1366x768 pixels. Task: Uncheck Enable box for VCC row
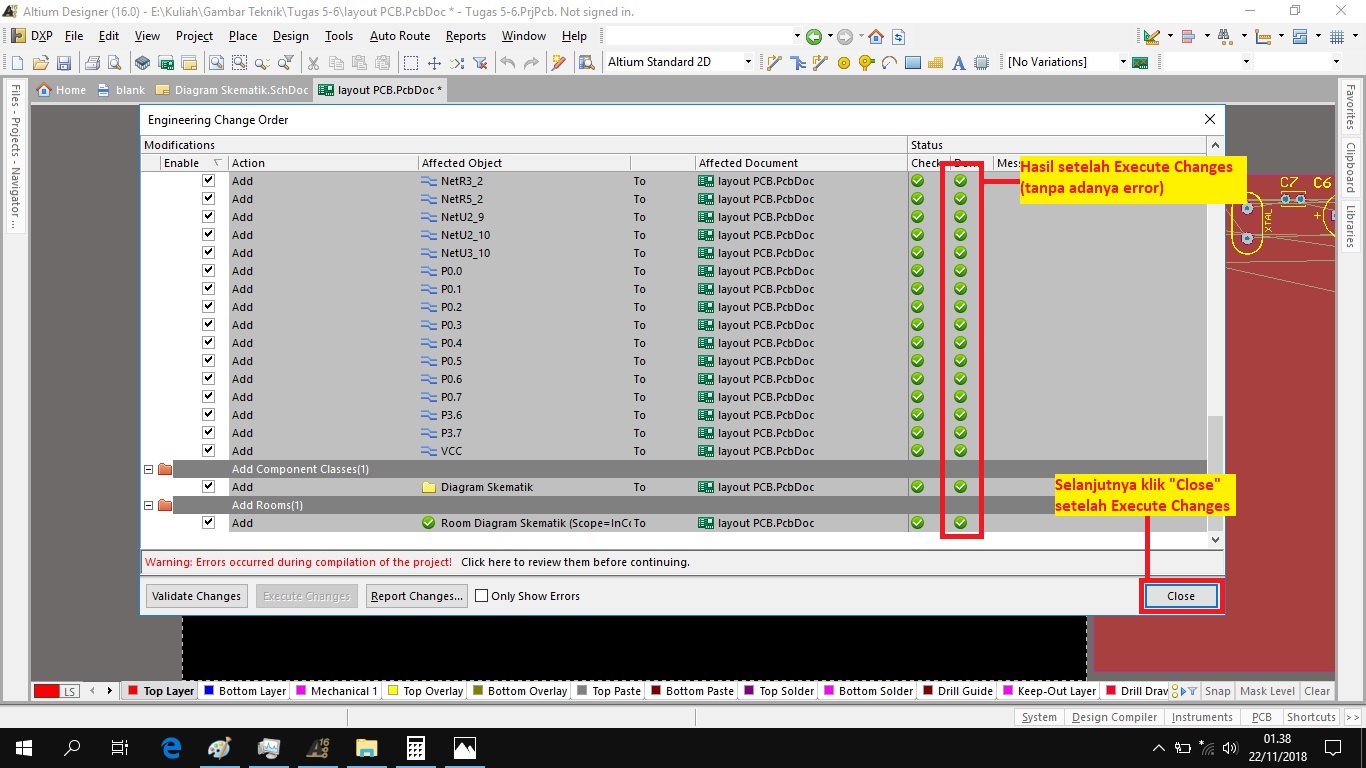[x=208, y=451]
